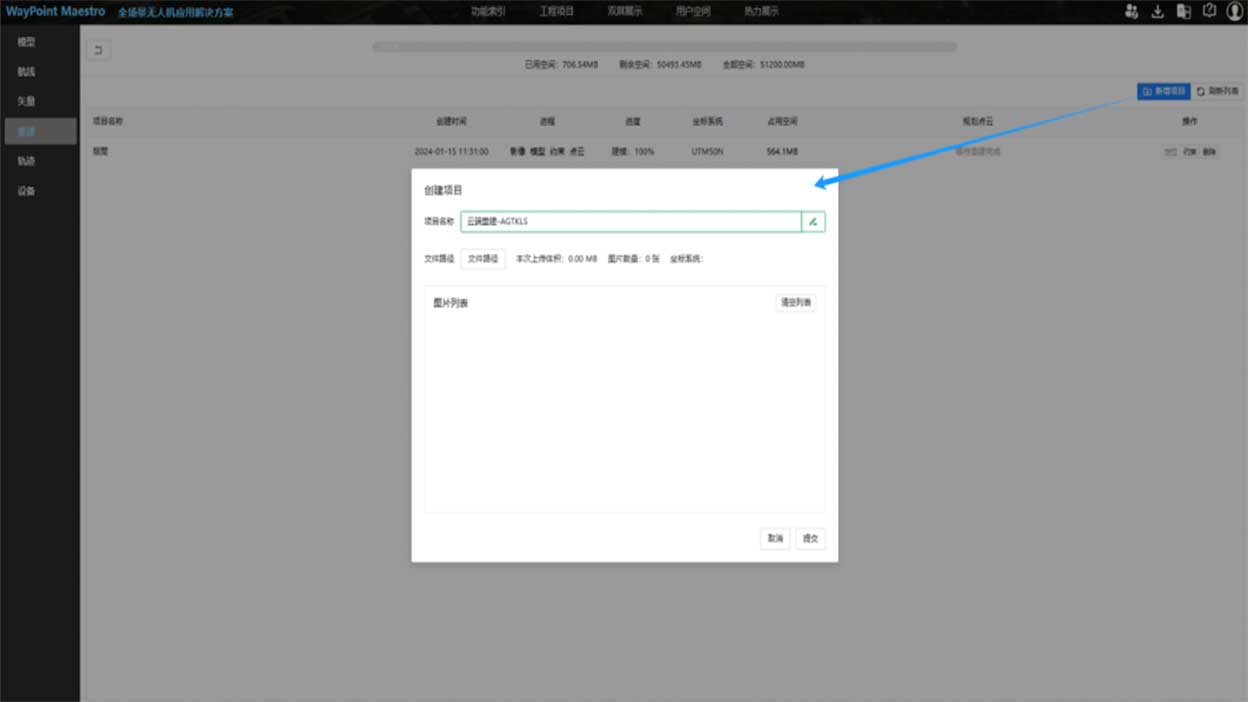Open the 工程项目 top menu
The image size is (1248, 702).
click(557, 12)
